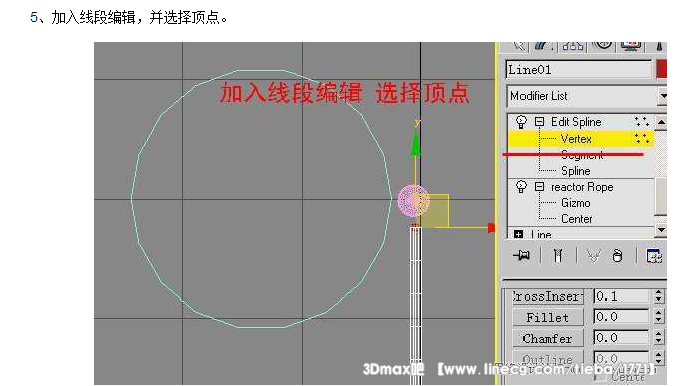Click the green Y-axis gizmo arrow
Screen dimensions: 684x386
pyautogui.click(x=416, y=143)
